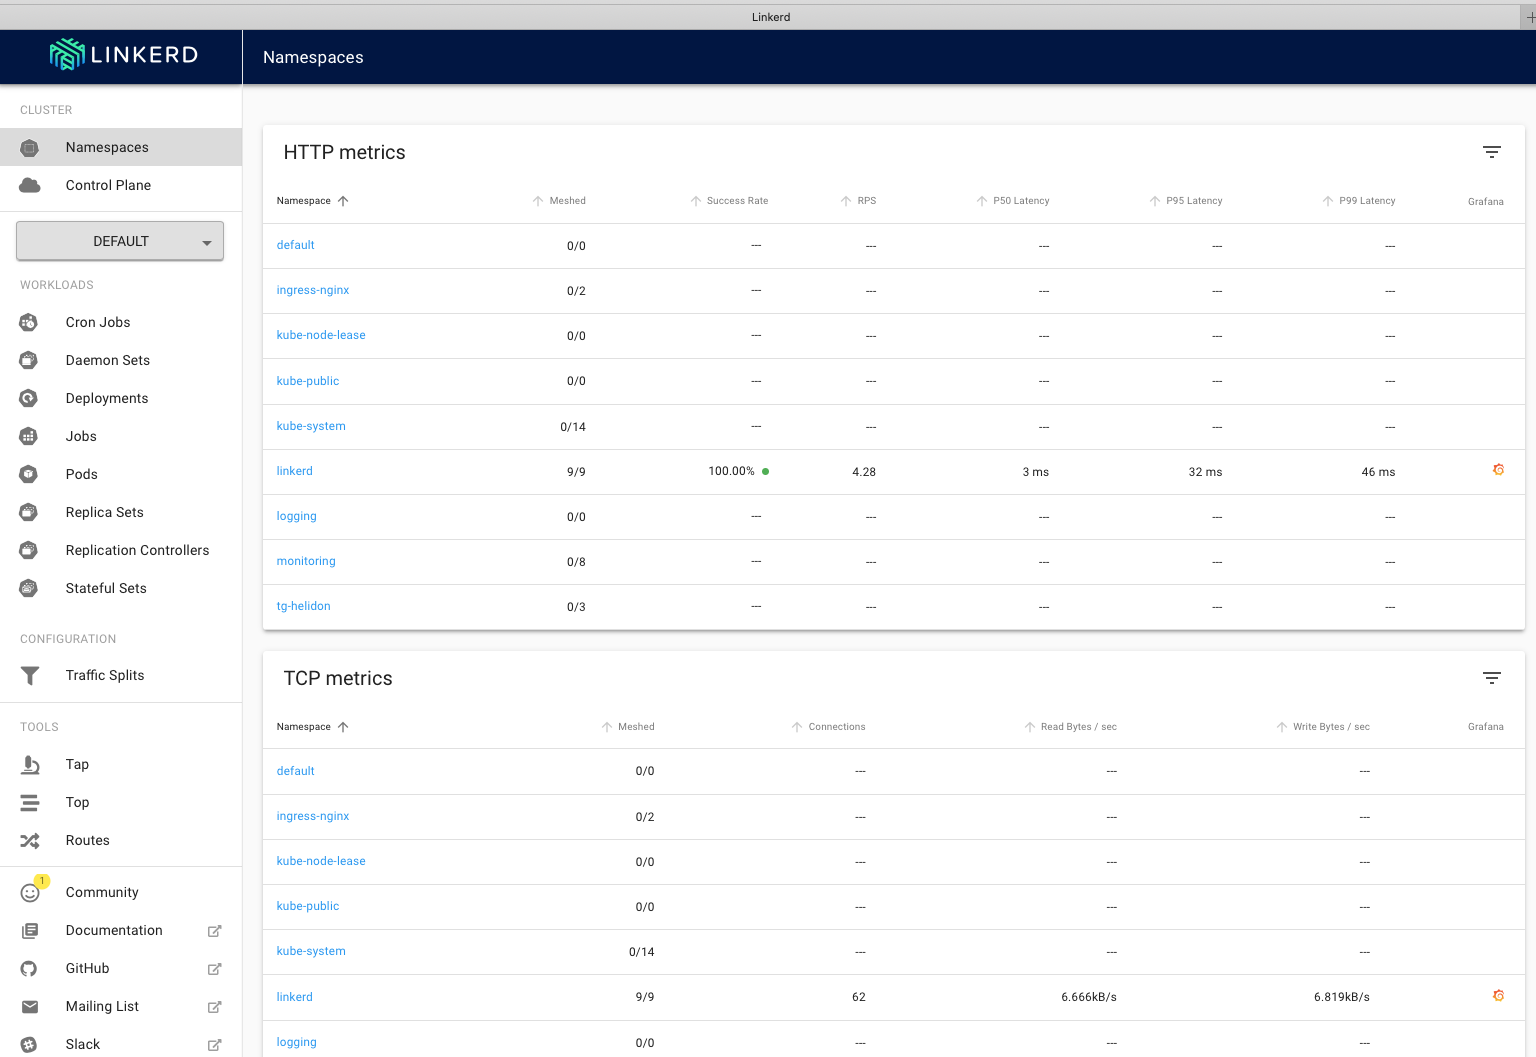Screen dimensions: 1536x1057
Task: Open default namespace in TCP metrics
Action: (x=296, y=771)
